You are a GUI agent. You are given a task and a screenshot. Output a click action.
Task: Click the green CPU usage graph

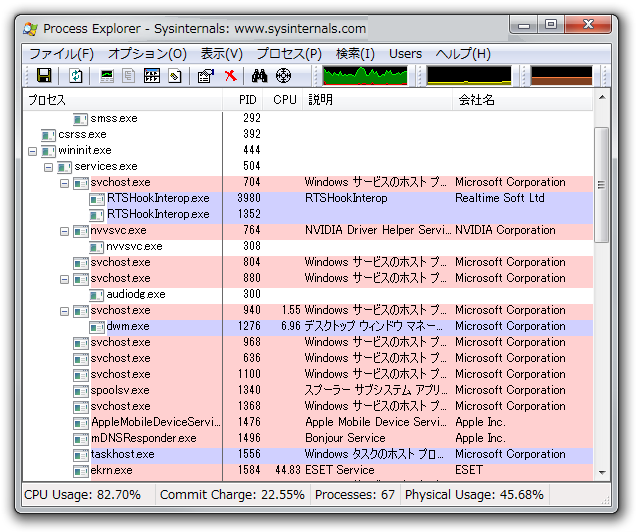(x=365, y=76)
